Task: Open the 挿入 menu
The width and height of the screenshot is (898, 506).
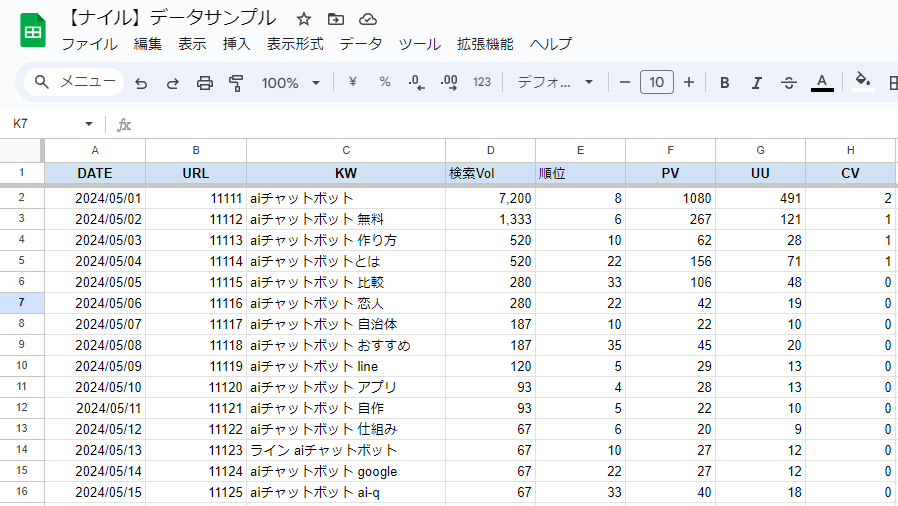Action: [x=237, y=44]
